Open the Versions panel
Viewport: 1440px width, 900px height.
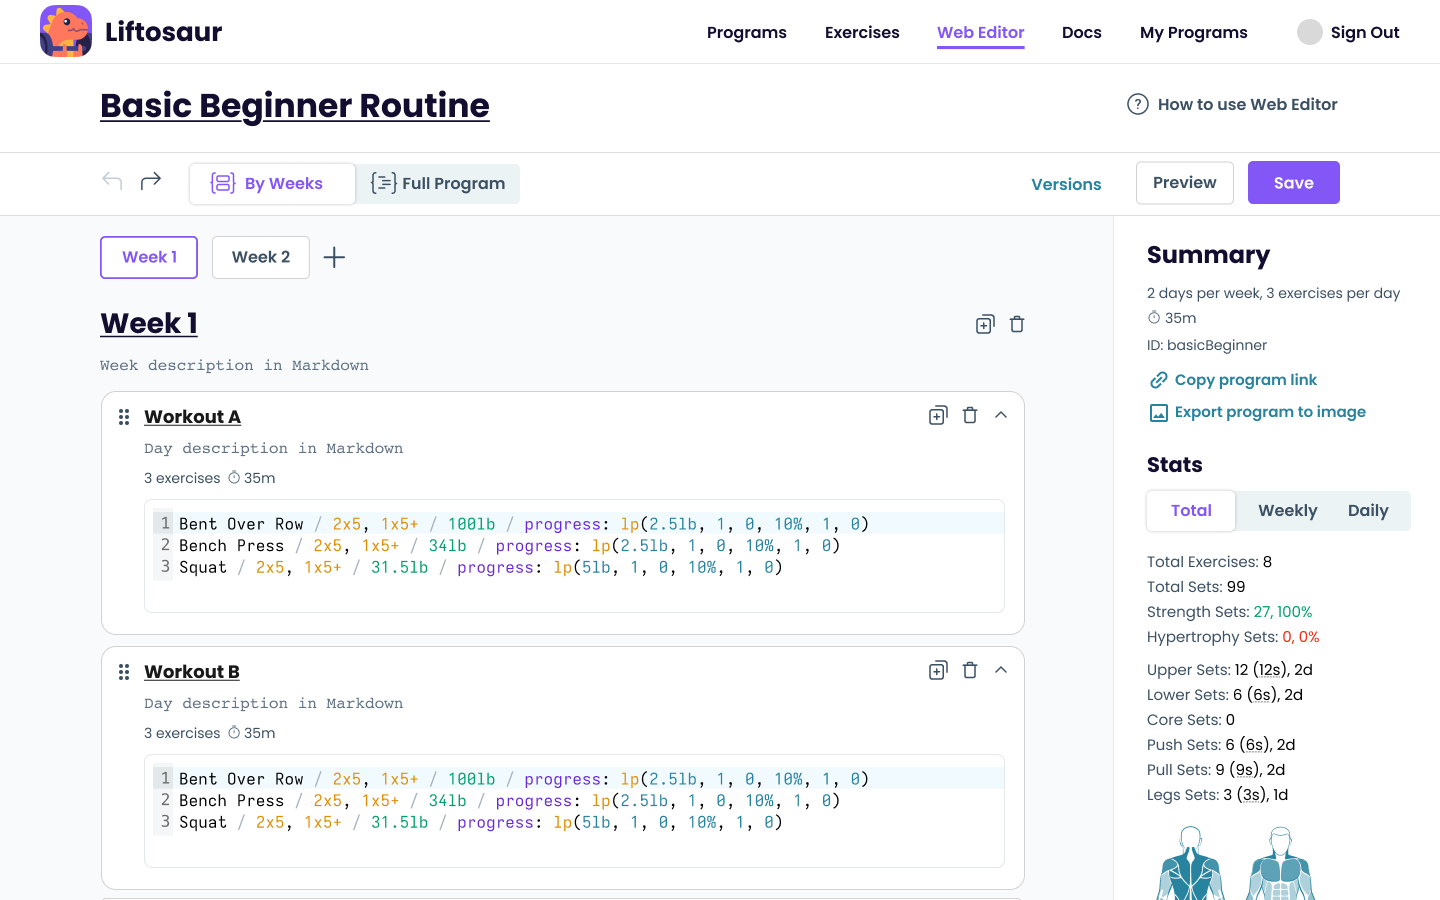1066,184
